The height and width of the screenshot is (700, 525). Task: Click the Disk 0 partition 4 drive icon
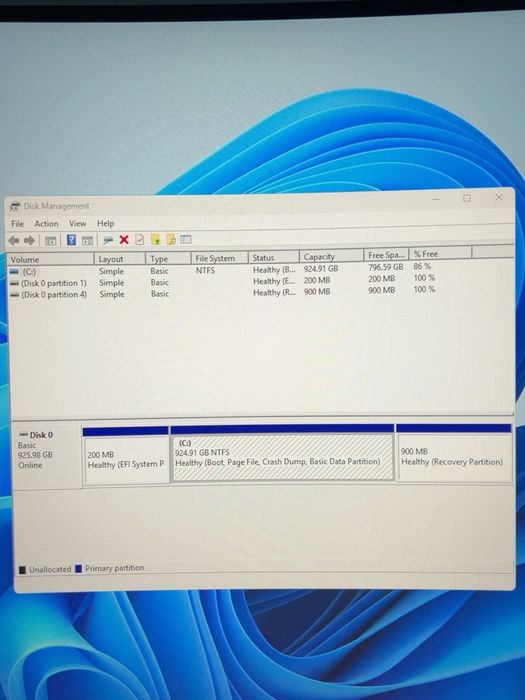coord(14,295)
